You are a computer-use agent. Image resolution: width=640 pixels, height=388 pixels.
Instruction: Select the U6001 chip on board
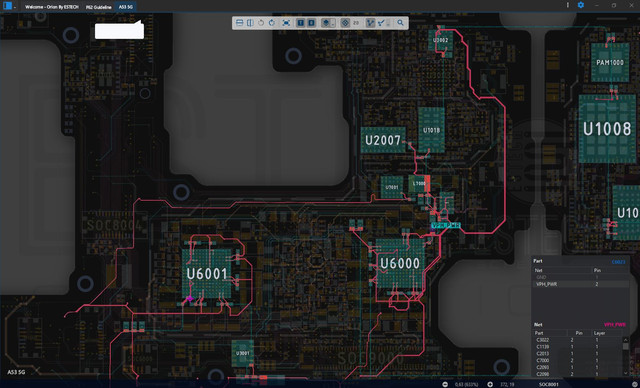(x=207, y=274)
